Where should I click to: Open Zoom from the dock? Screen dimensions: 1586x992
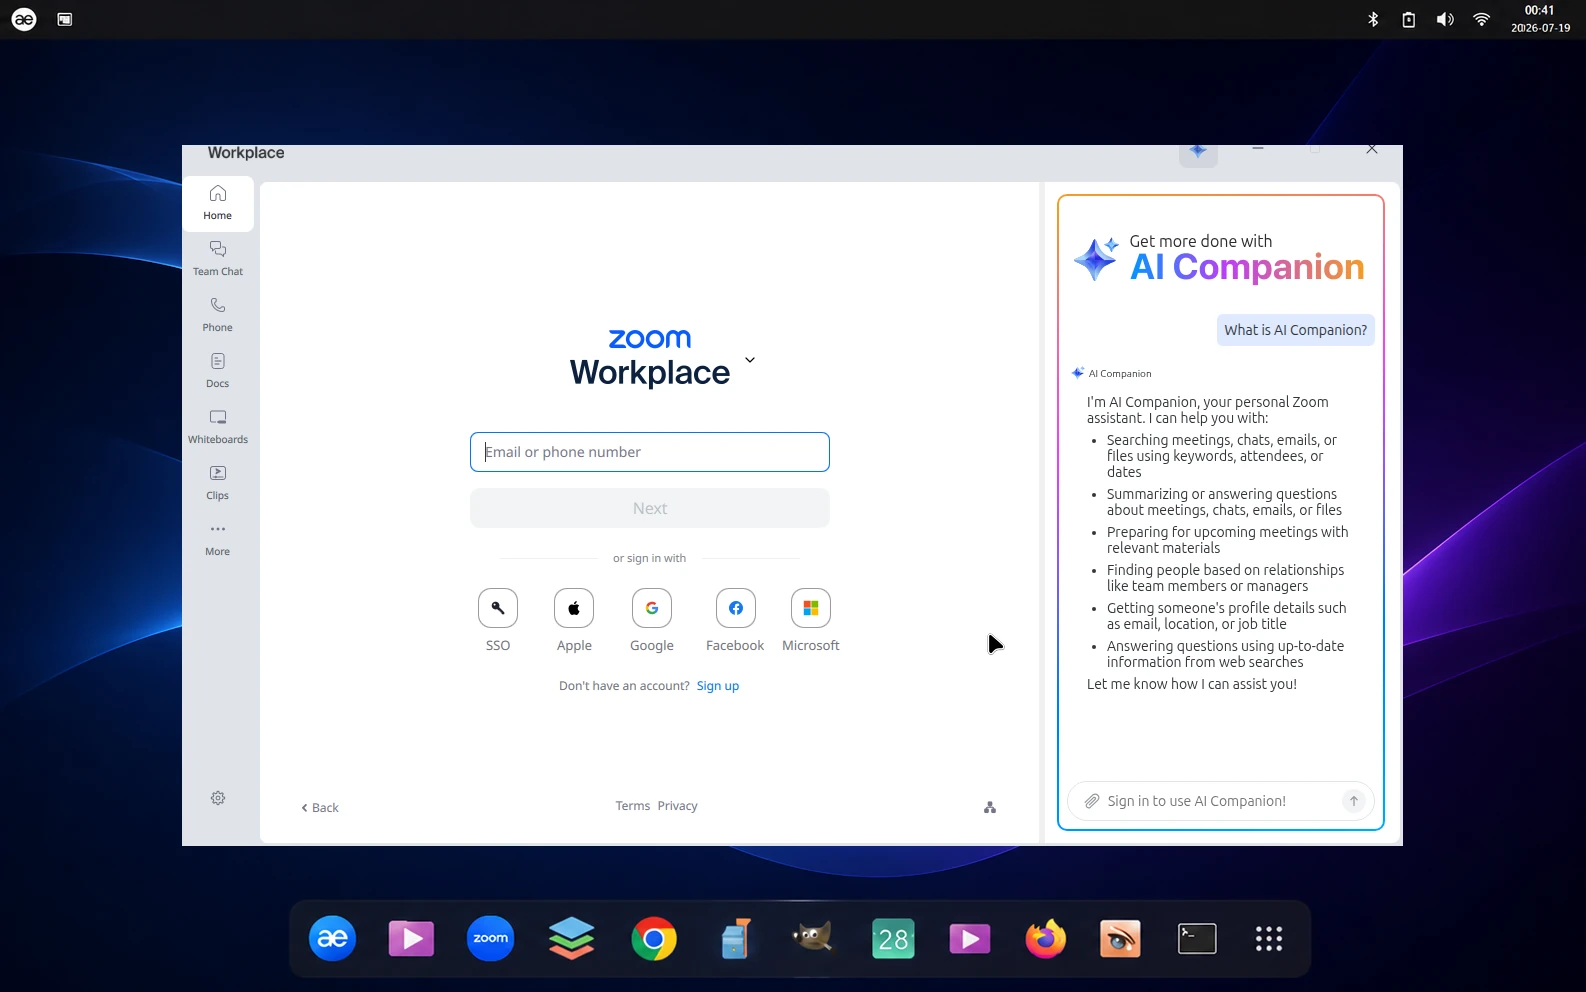click(491, 938)
